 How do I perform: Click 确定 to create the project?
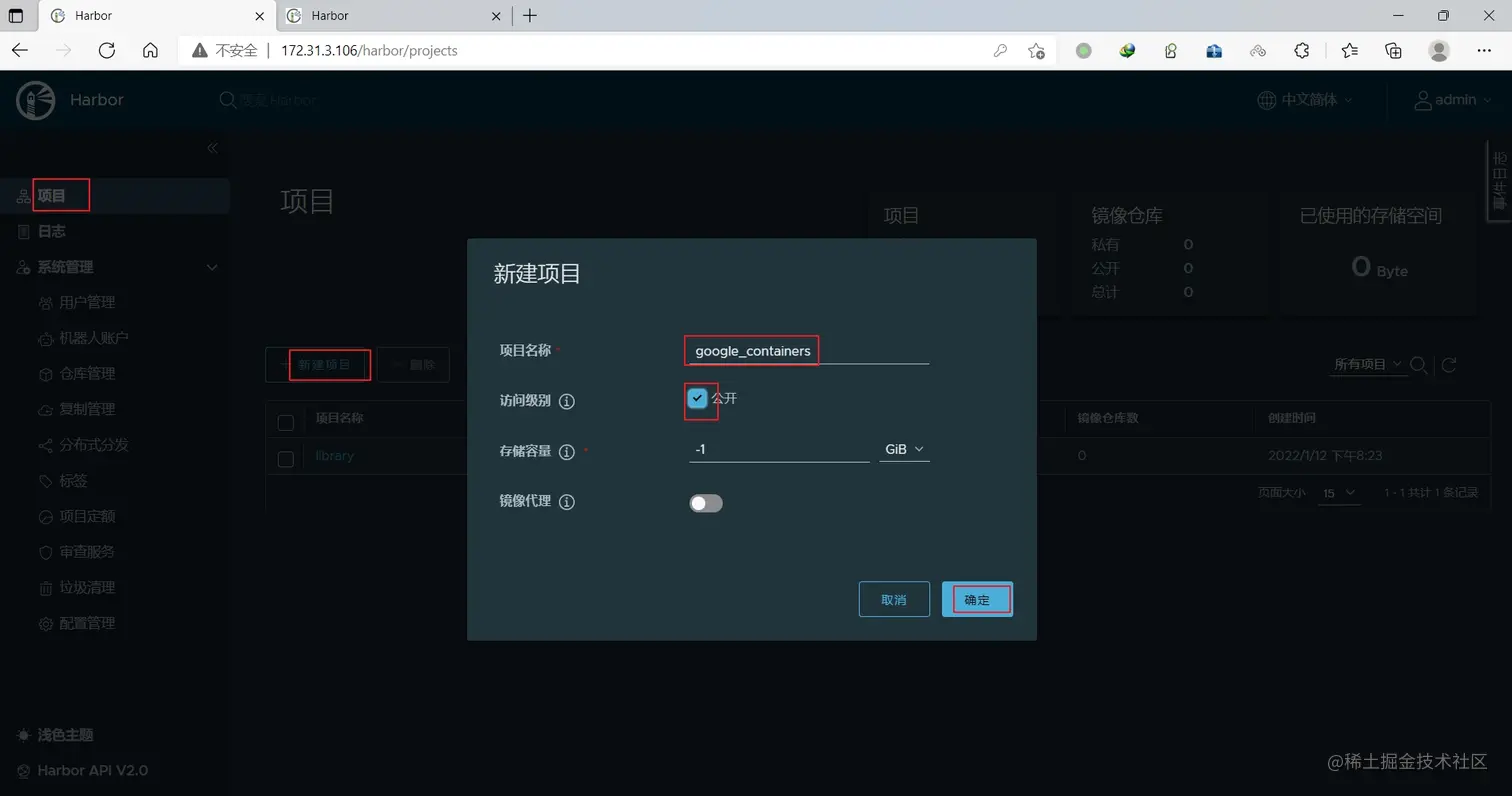977,599
